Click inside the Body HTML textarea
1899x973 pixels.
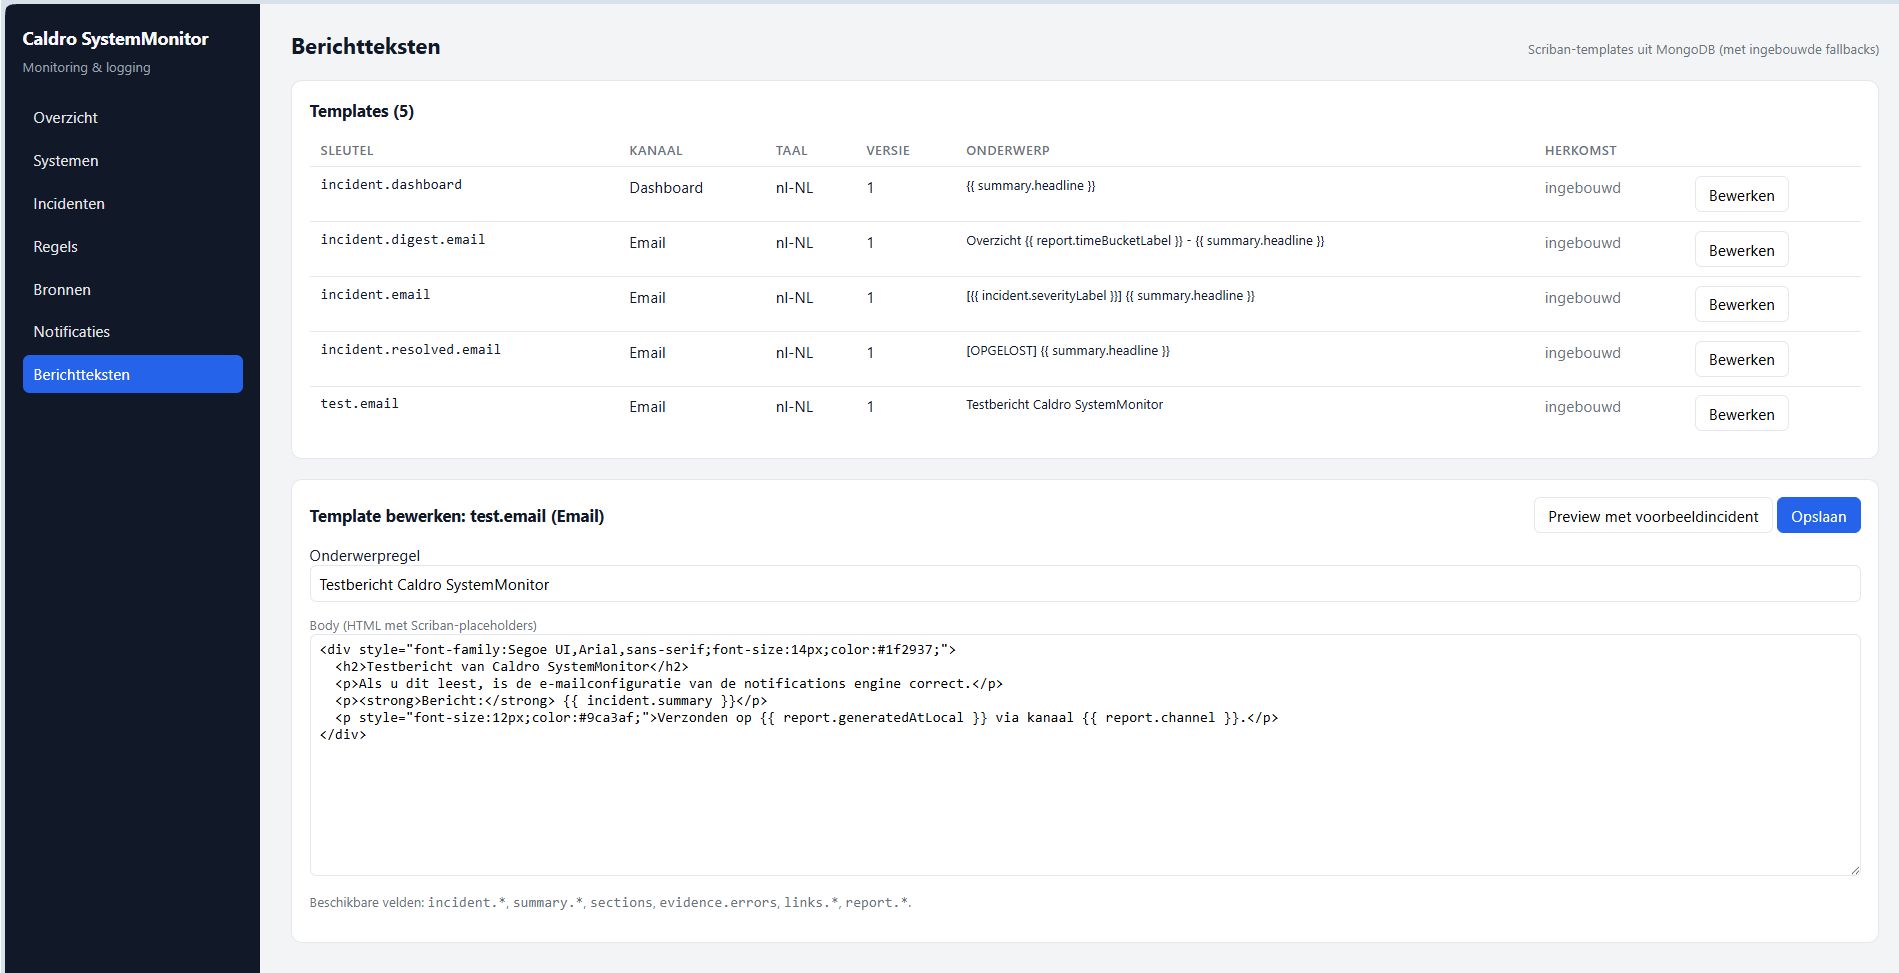1084,755
